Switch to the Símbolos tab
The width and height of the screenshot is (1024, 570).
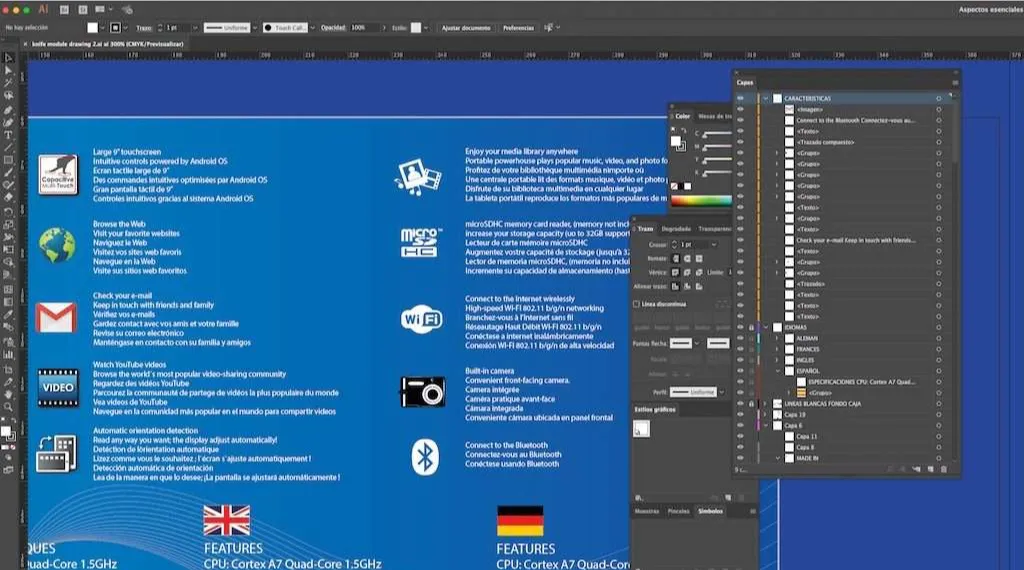(710, 511)
